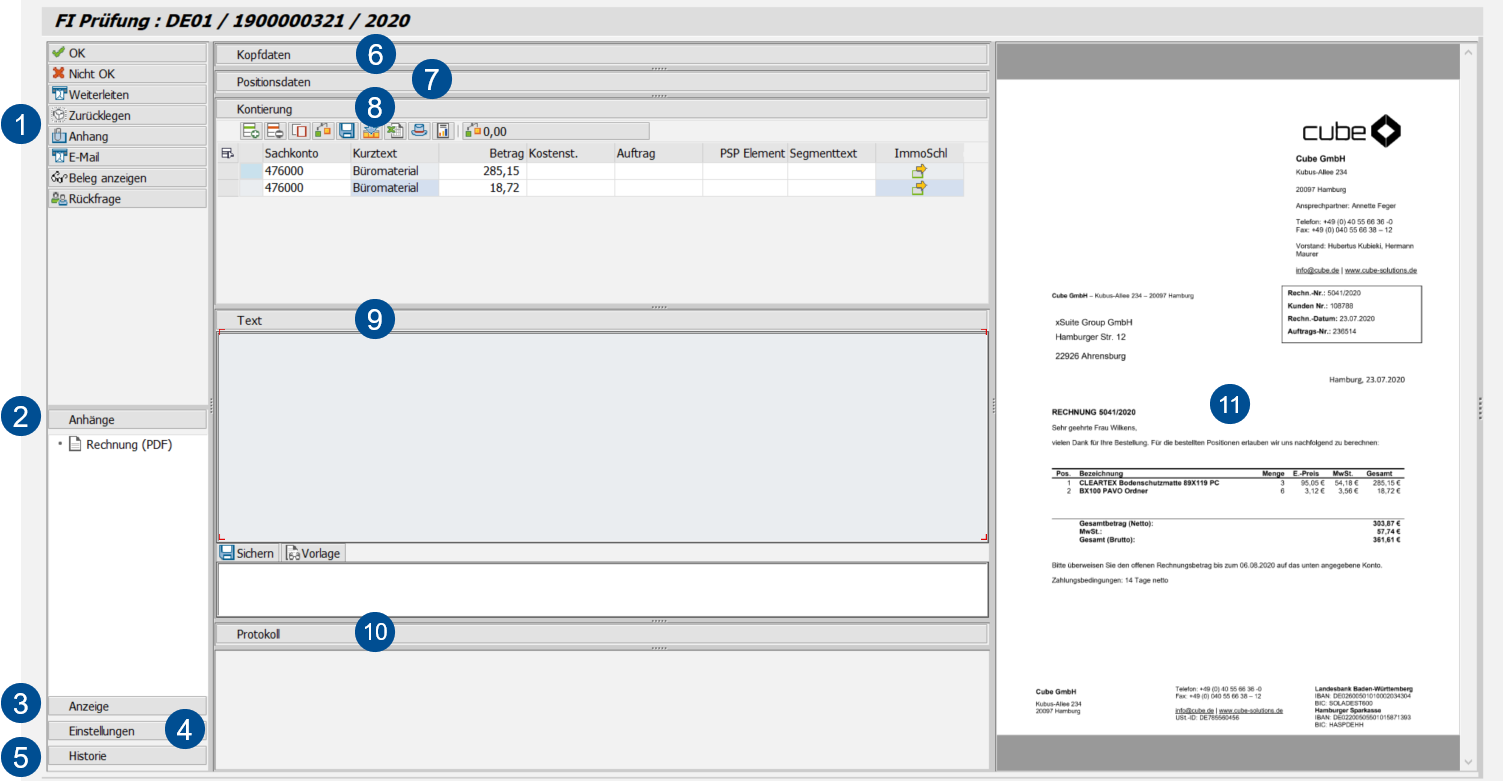Click the Kontierungsvorschlag import arrow icon
The width and height of the screenshot is (1503, 781).
tap(371, 130)
